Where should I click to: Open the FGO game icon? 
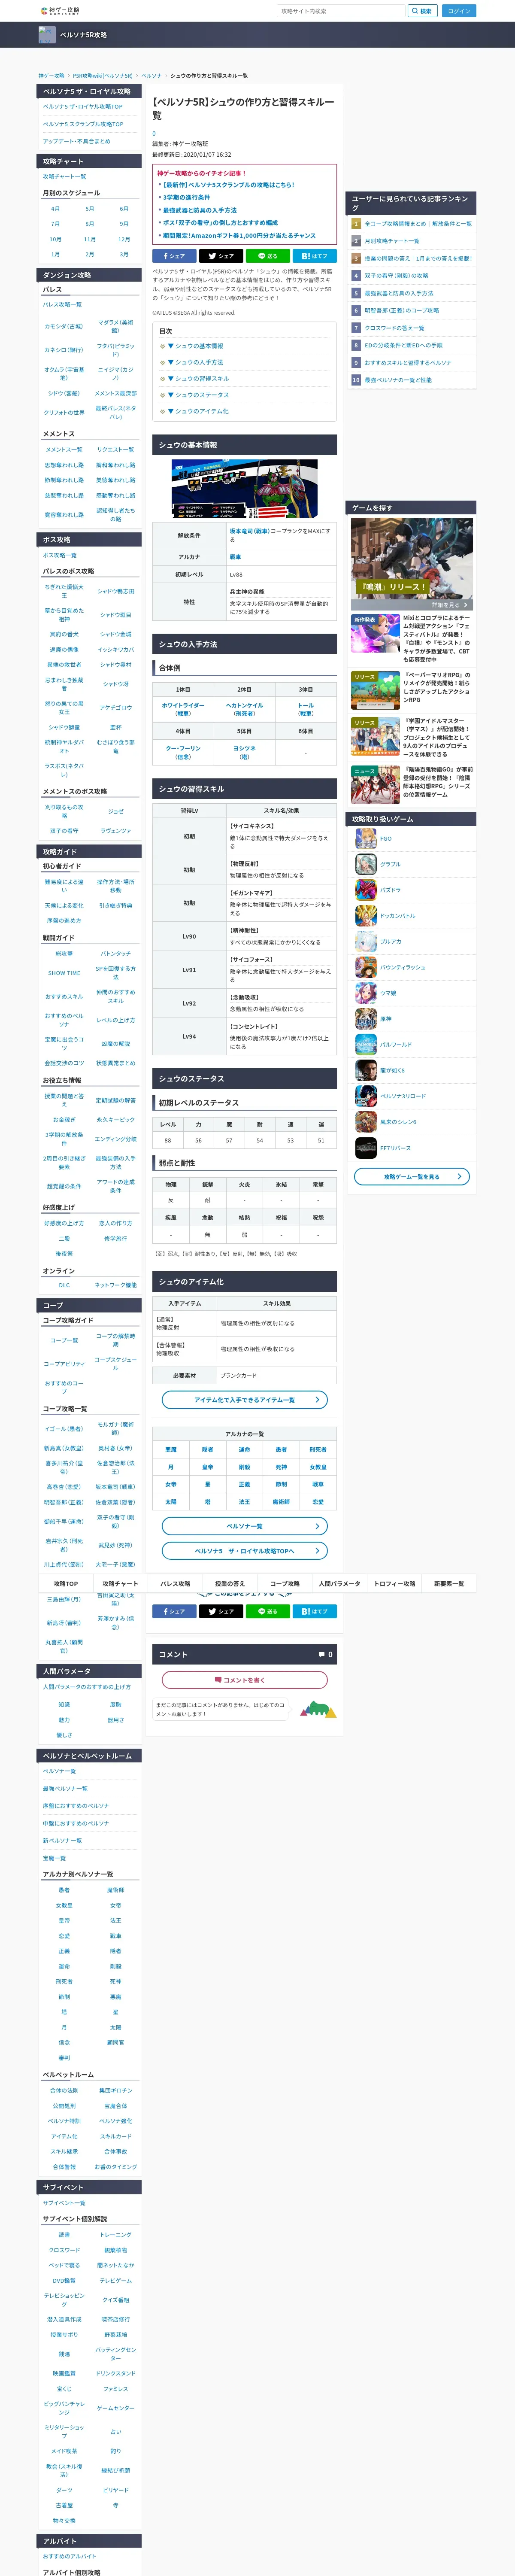366,838
